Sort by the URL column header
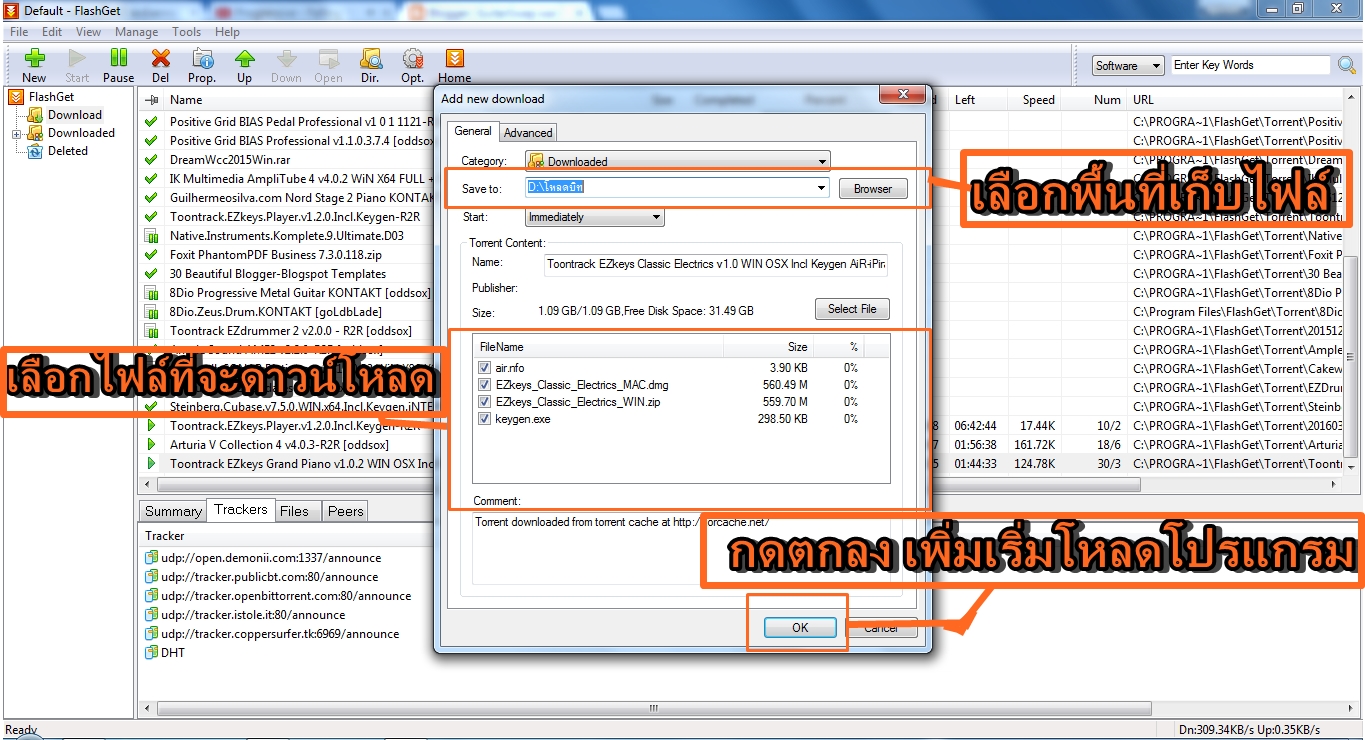This screenshot has height=740, width=1365. (1143, 100)
